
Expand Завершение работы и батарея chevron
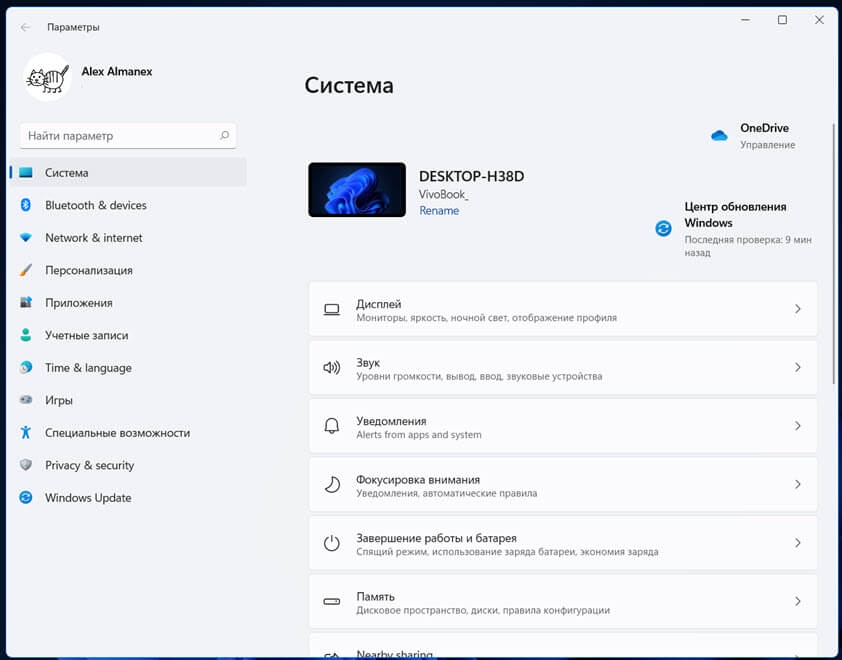[x=797, y=543]
